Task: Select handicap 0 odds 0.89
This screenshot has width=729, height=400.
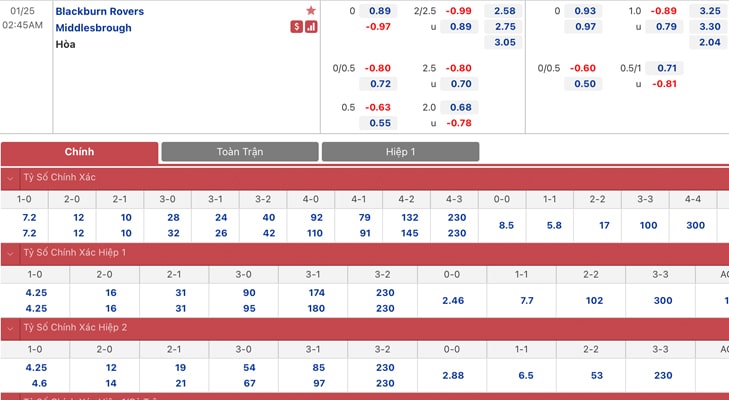Action: point(378,11)
